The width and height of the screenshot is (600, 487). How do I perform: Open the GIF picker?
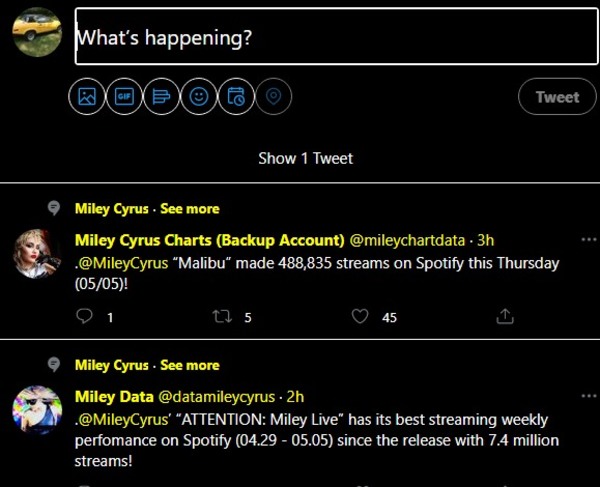point(124,97)
